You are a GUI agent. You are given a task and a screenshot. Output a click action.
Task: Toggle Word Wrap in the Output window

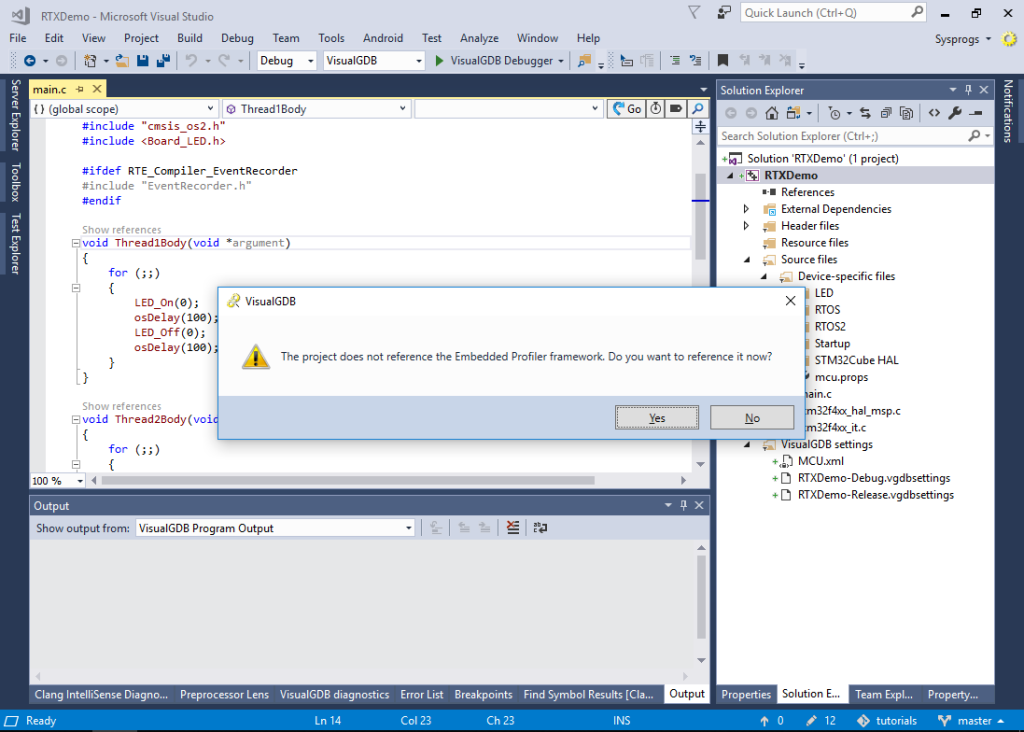[540, 527]
